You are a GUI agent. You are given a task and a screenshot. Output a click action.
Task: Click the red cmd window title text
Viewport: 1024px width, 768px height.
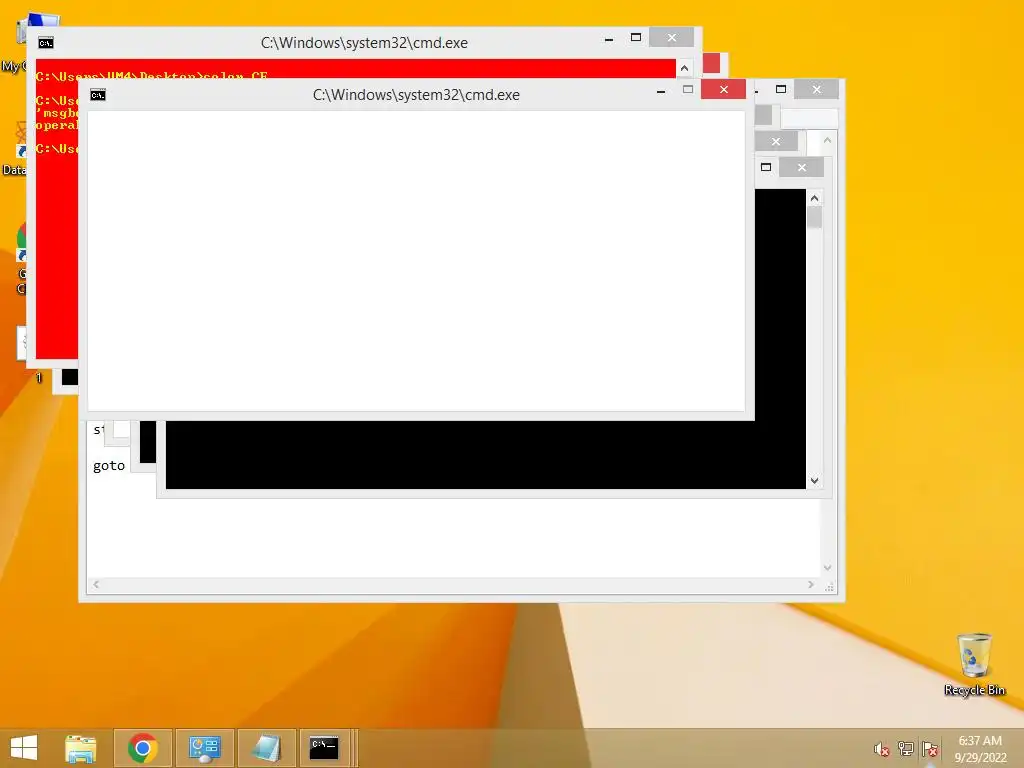point(364,43)
